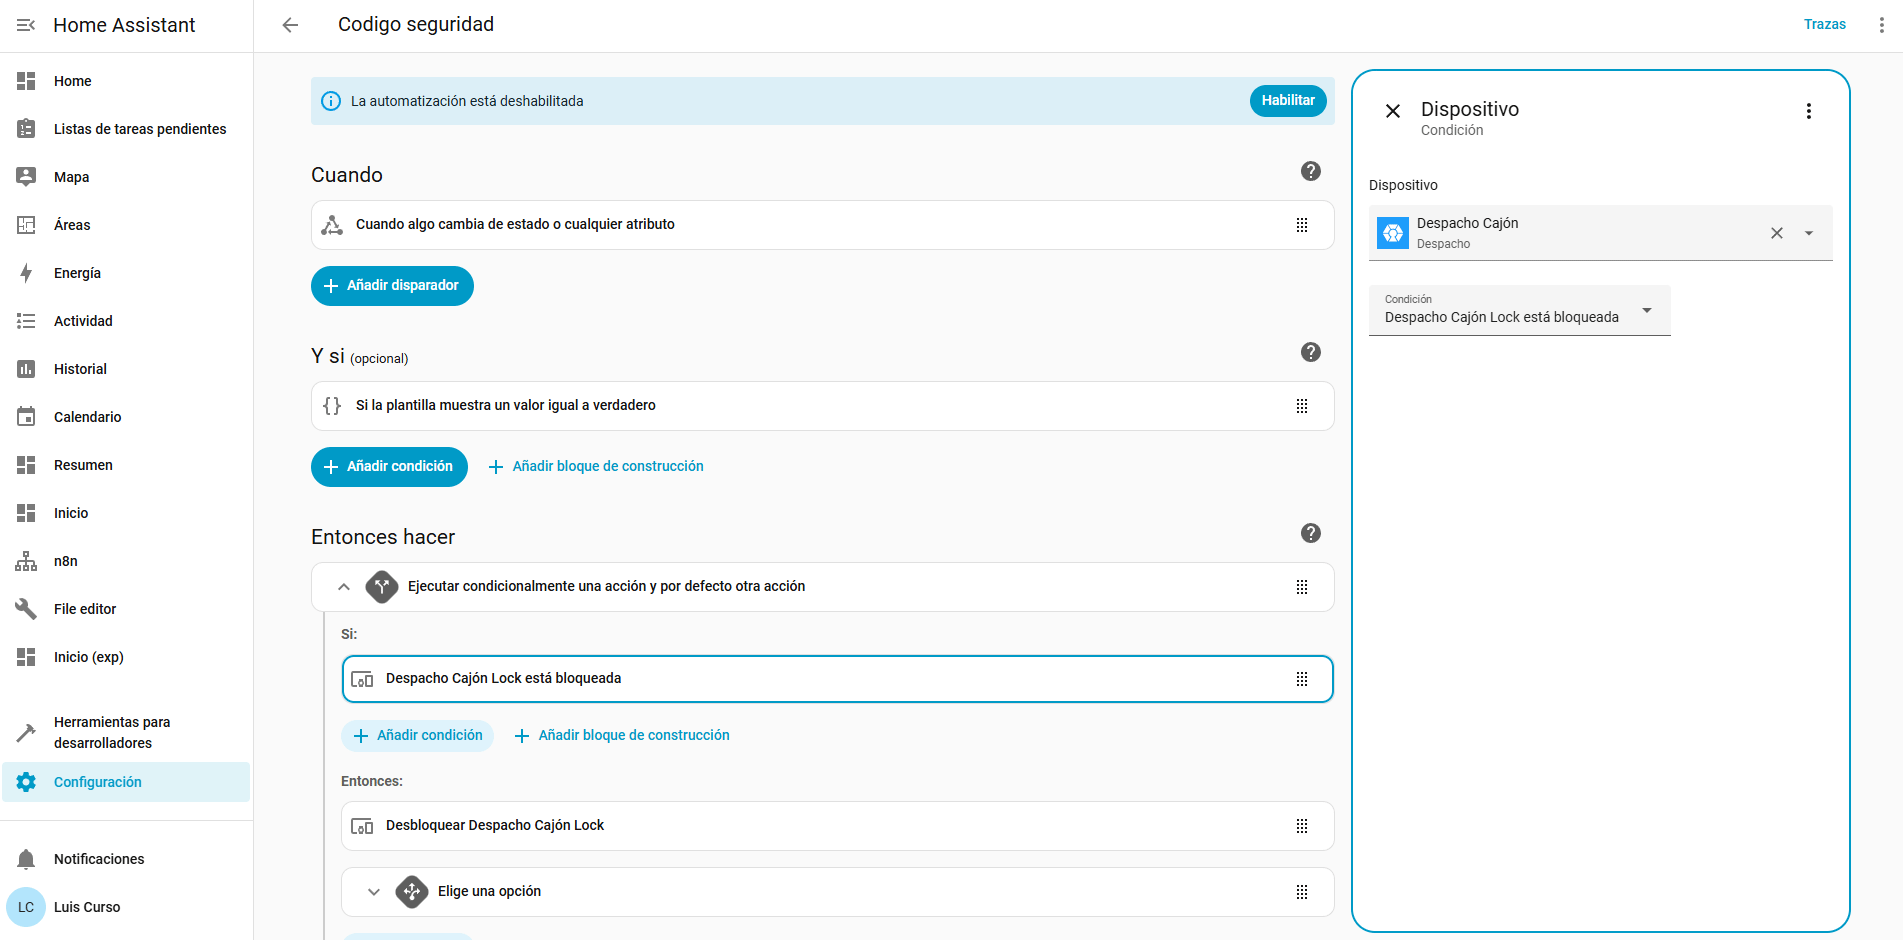The height and width of the screenshot is (940, 1903).
Task: Click the drag handle of the trigger row
Action: pos(1302,225)
